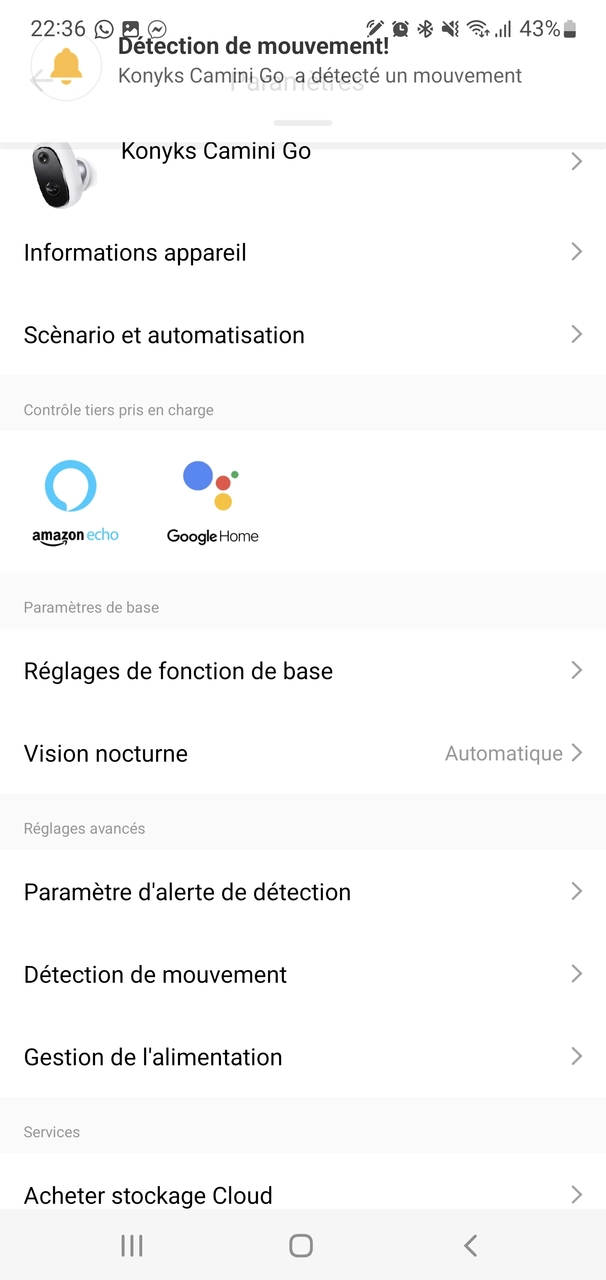Tap the Konyks Camini Go device name
Image resolution: width=606 pixels, height=1280 pixels.
(x=216, y=152)
